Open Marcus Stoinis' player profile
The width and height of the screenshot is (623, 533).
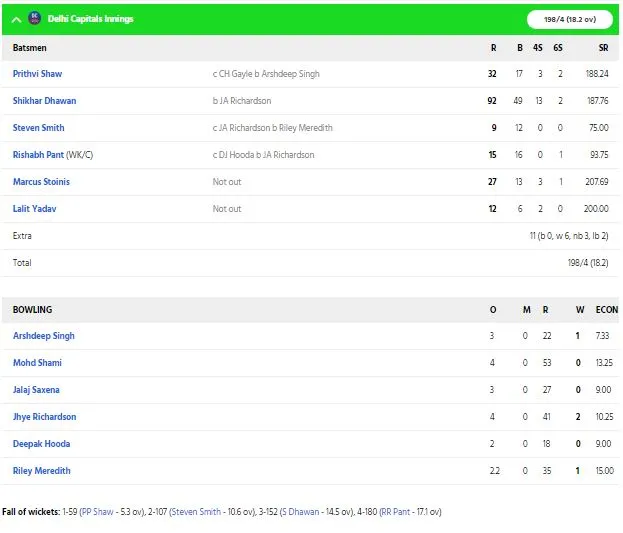(41, 182)
